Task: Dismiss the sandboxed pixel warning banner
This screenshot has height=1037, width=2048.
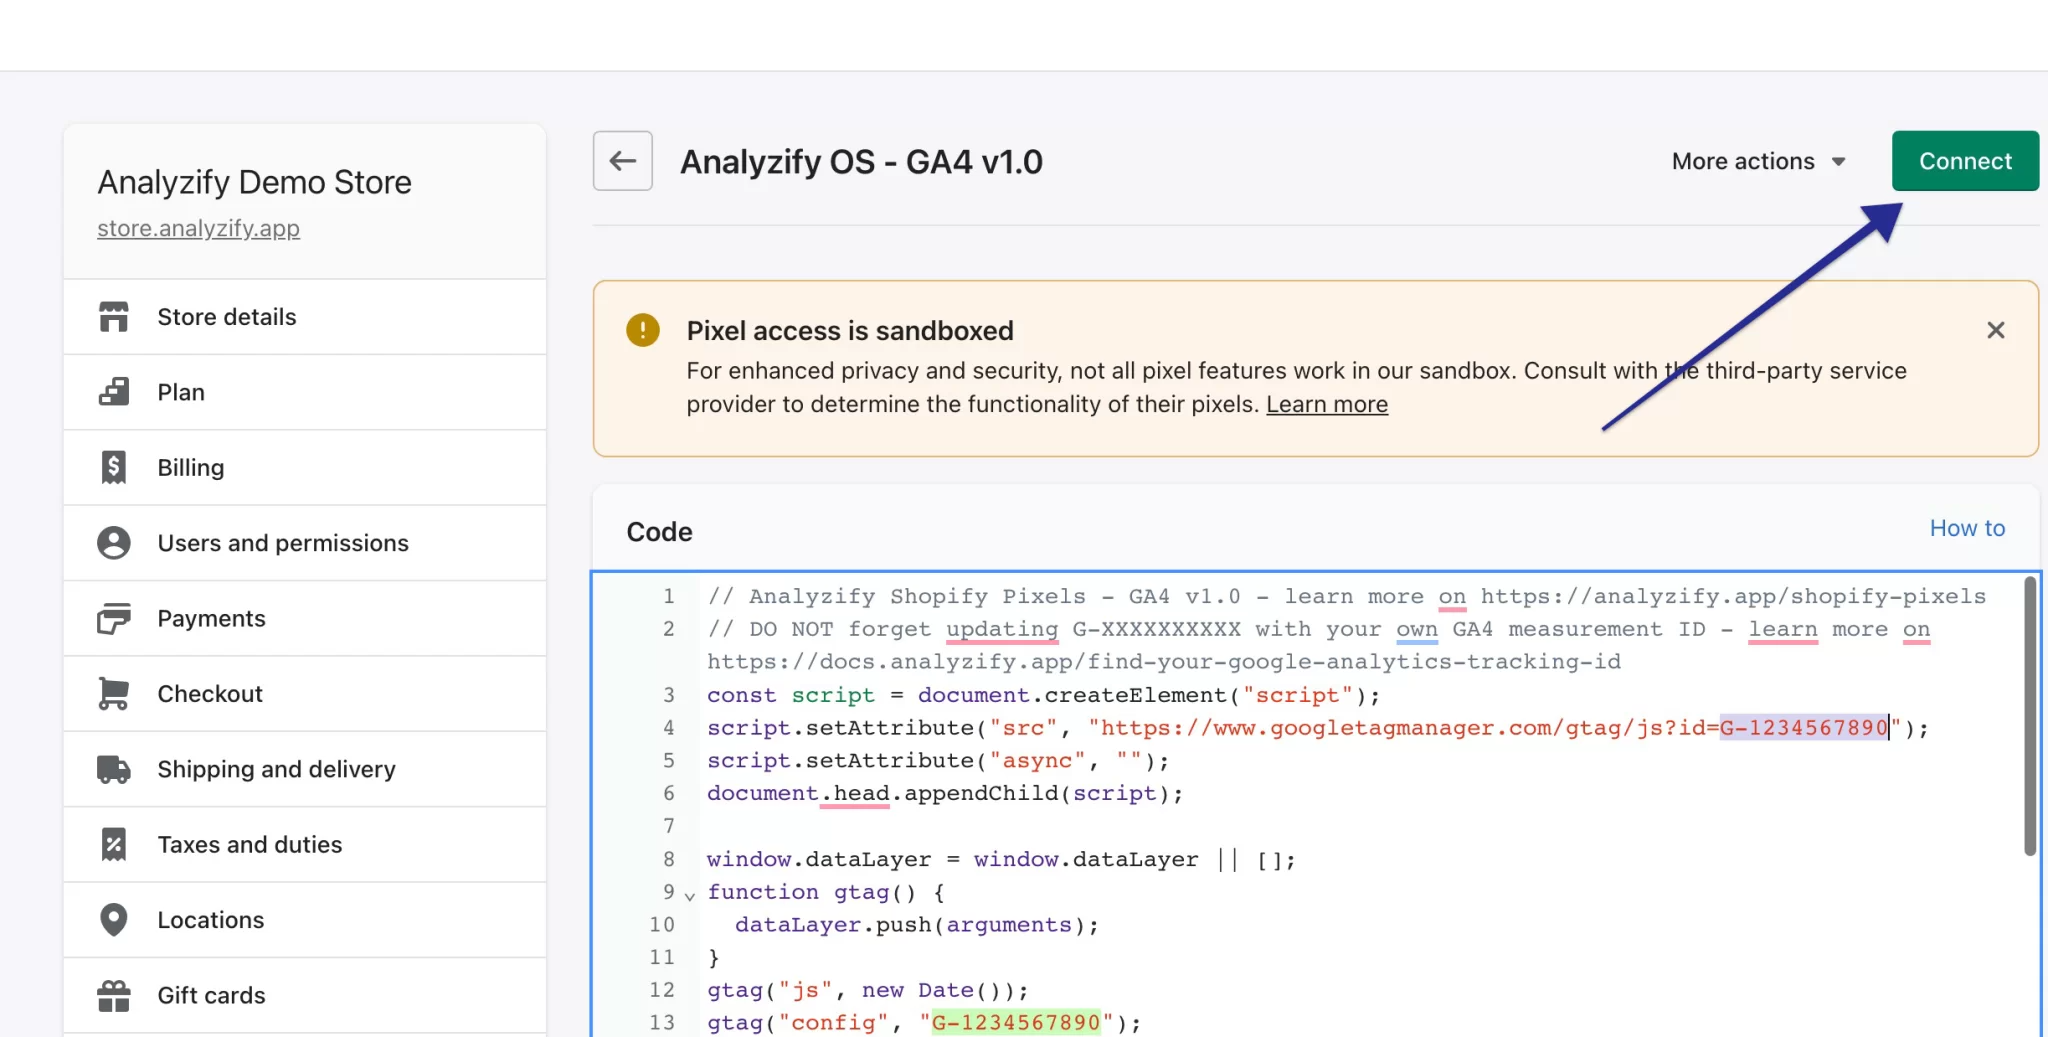Action: point(1995,330)
